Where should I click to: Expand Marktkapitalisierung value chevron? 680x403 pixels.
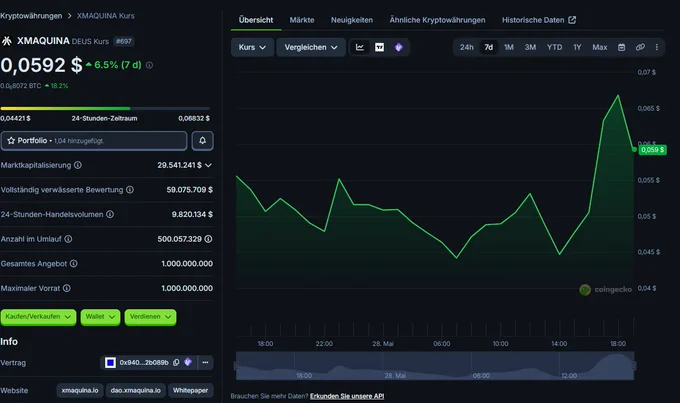(208, 165)
